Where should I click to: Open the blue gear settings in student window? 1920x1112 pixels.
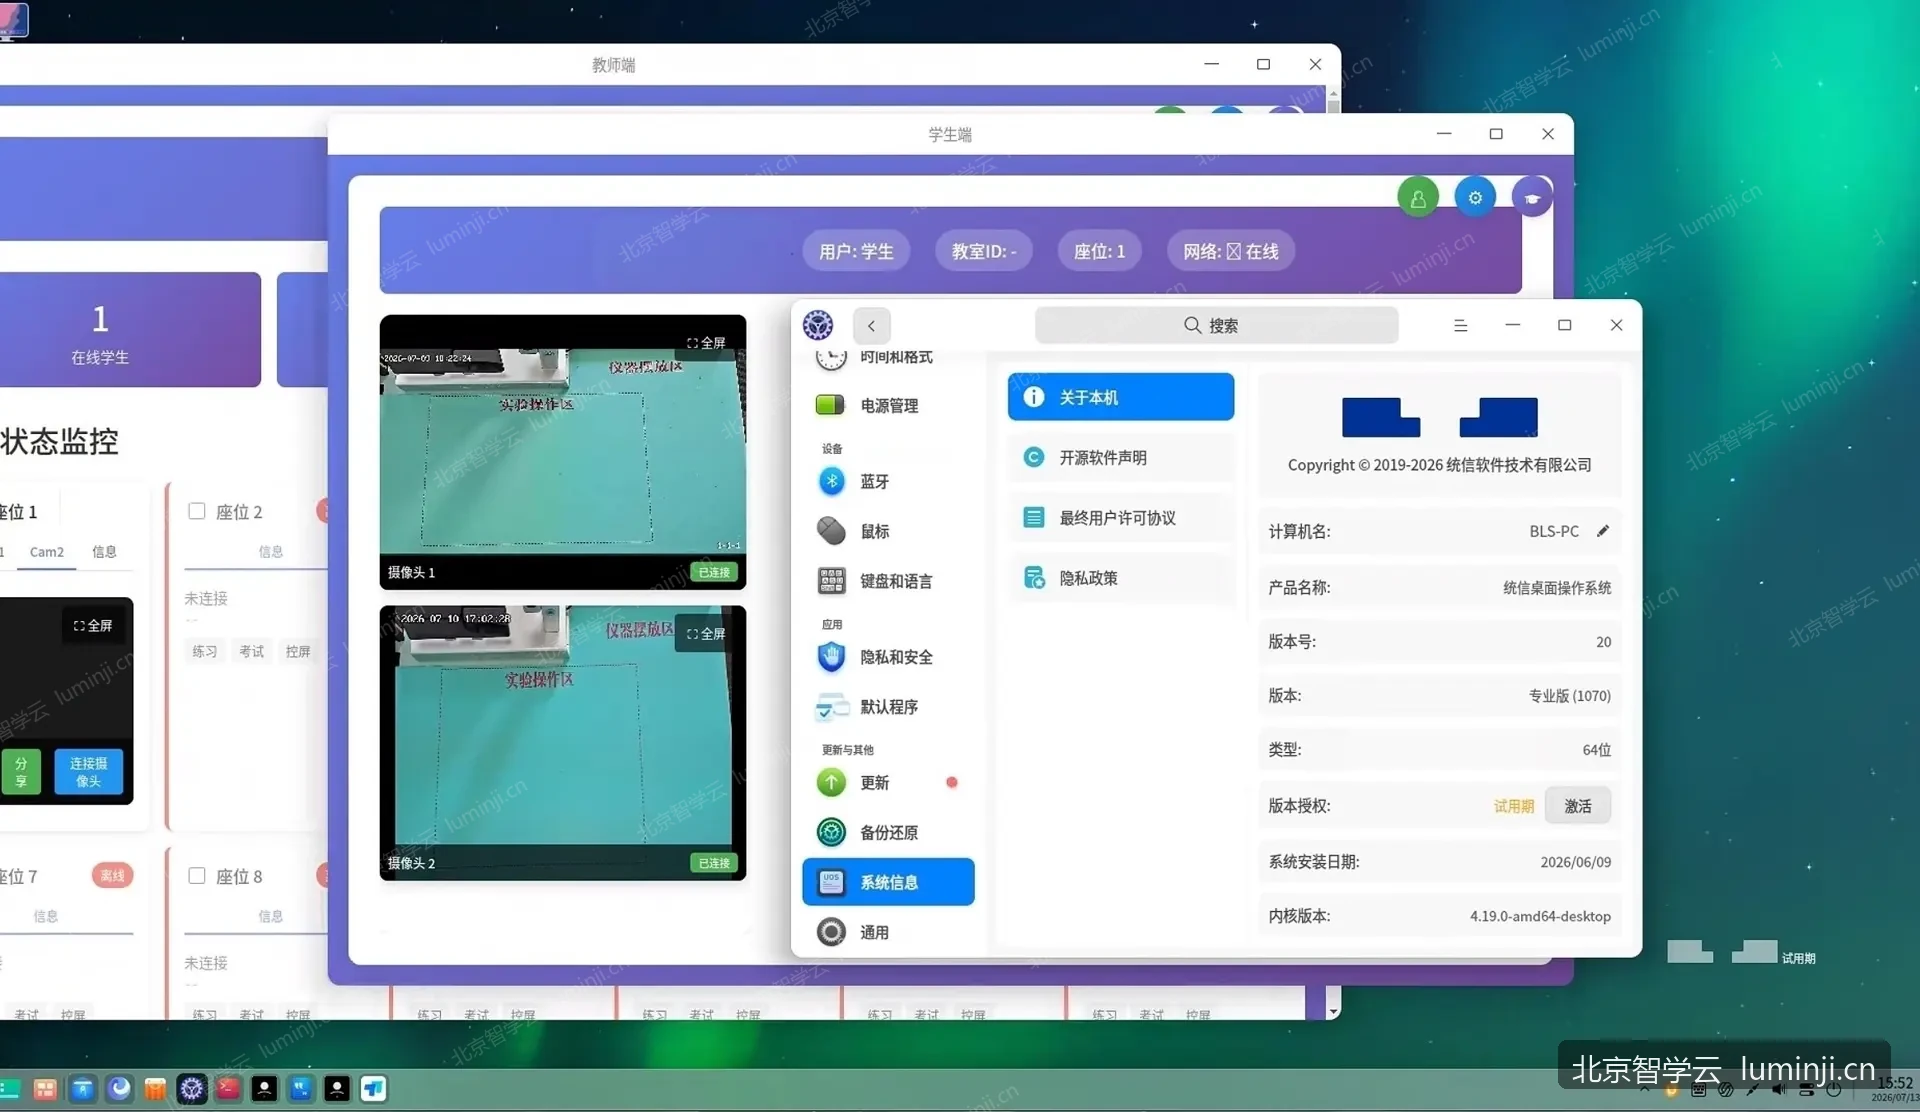1475,198
